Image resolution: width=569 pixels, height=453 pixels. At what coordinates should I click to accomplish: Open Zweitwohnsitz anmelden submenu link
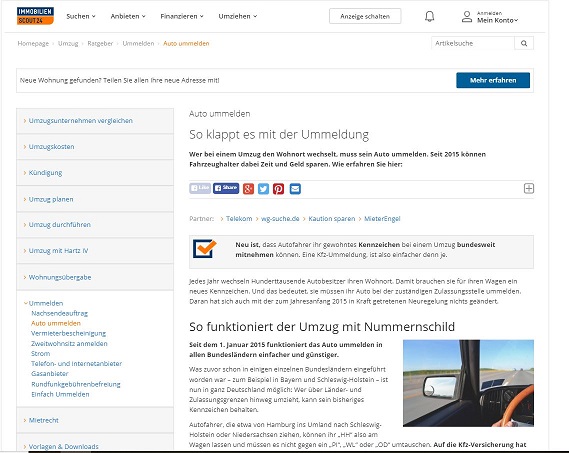[69, 343]
